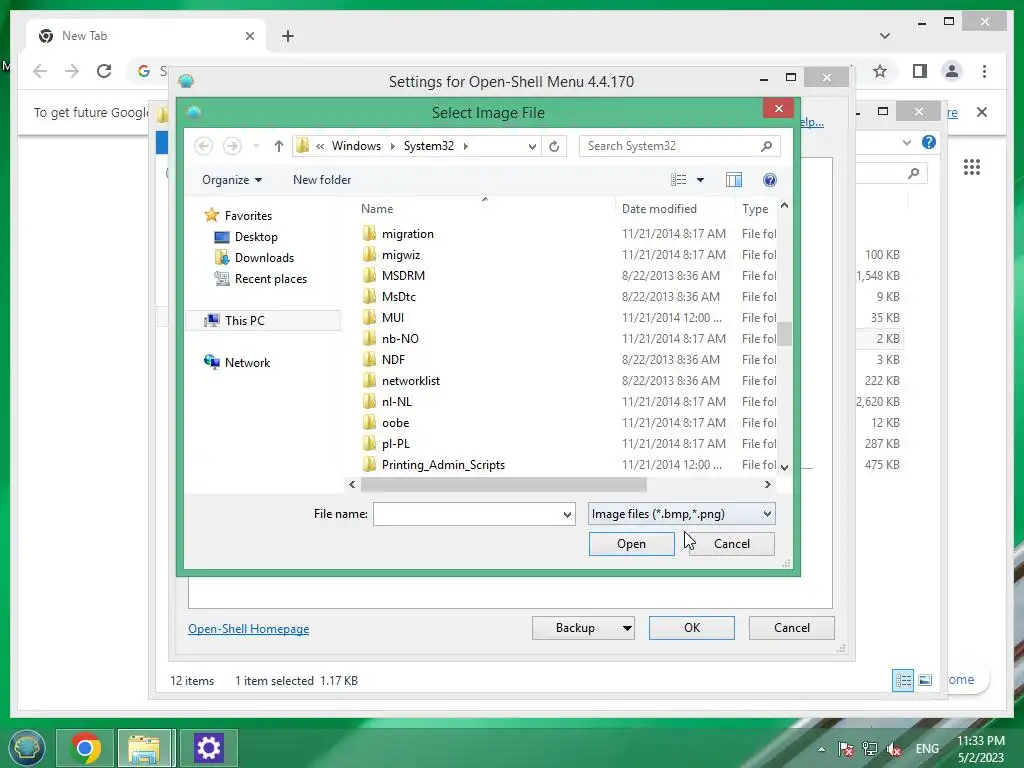Select the migwiz folder

coord(401,255)
